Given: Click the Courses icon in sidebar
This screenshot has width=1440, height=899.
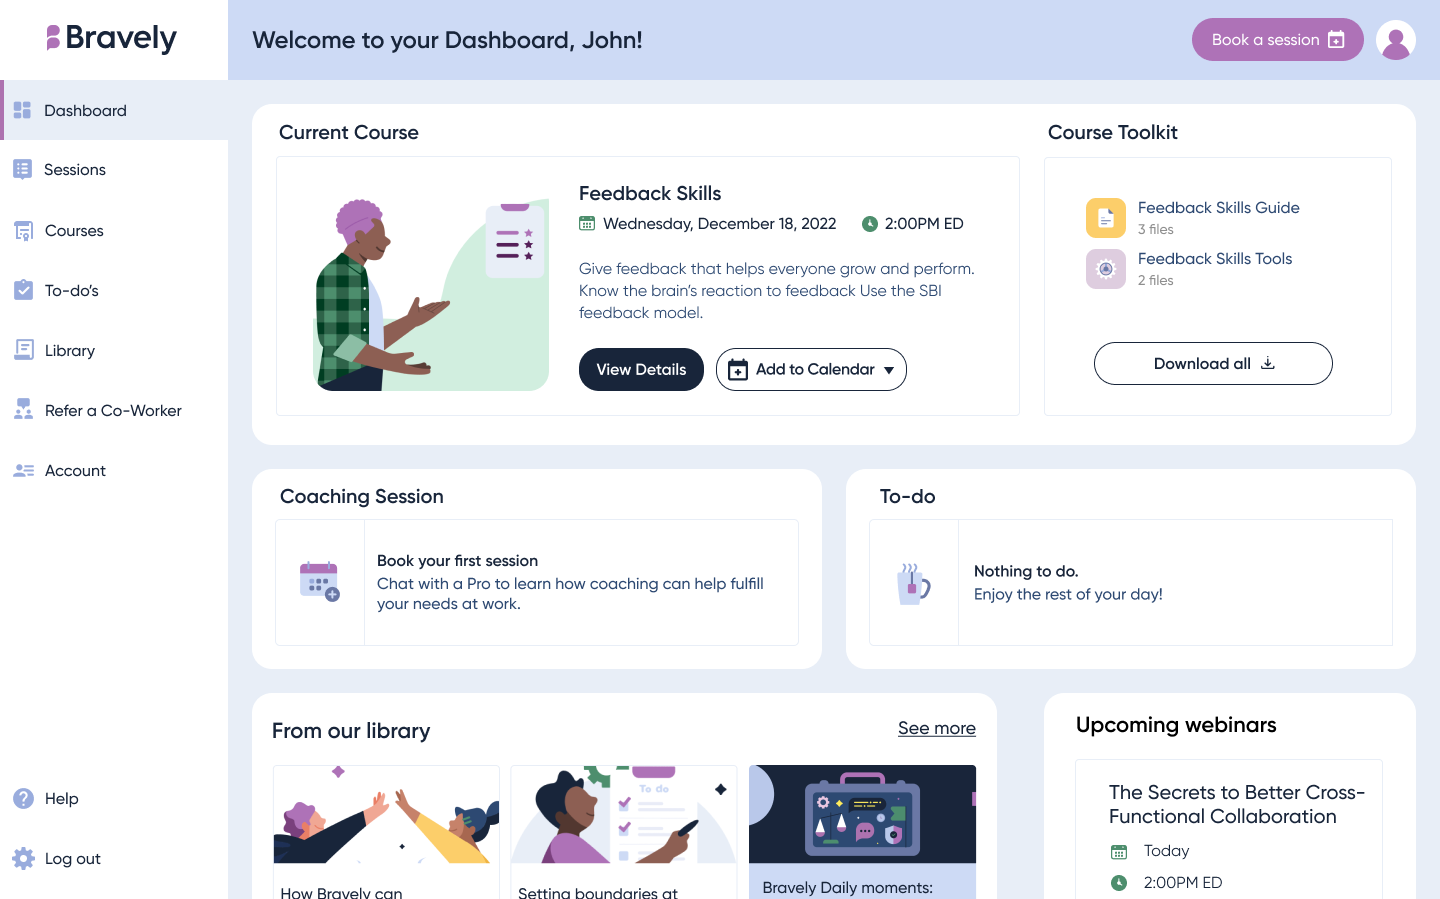Looking at the screenshot, I should (x=23, y=231).
